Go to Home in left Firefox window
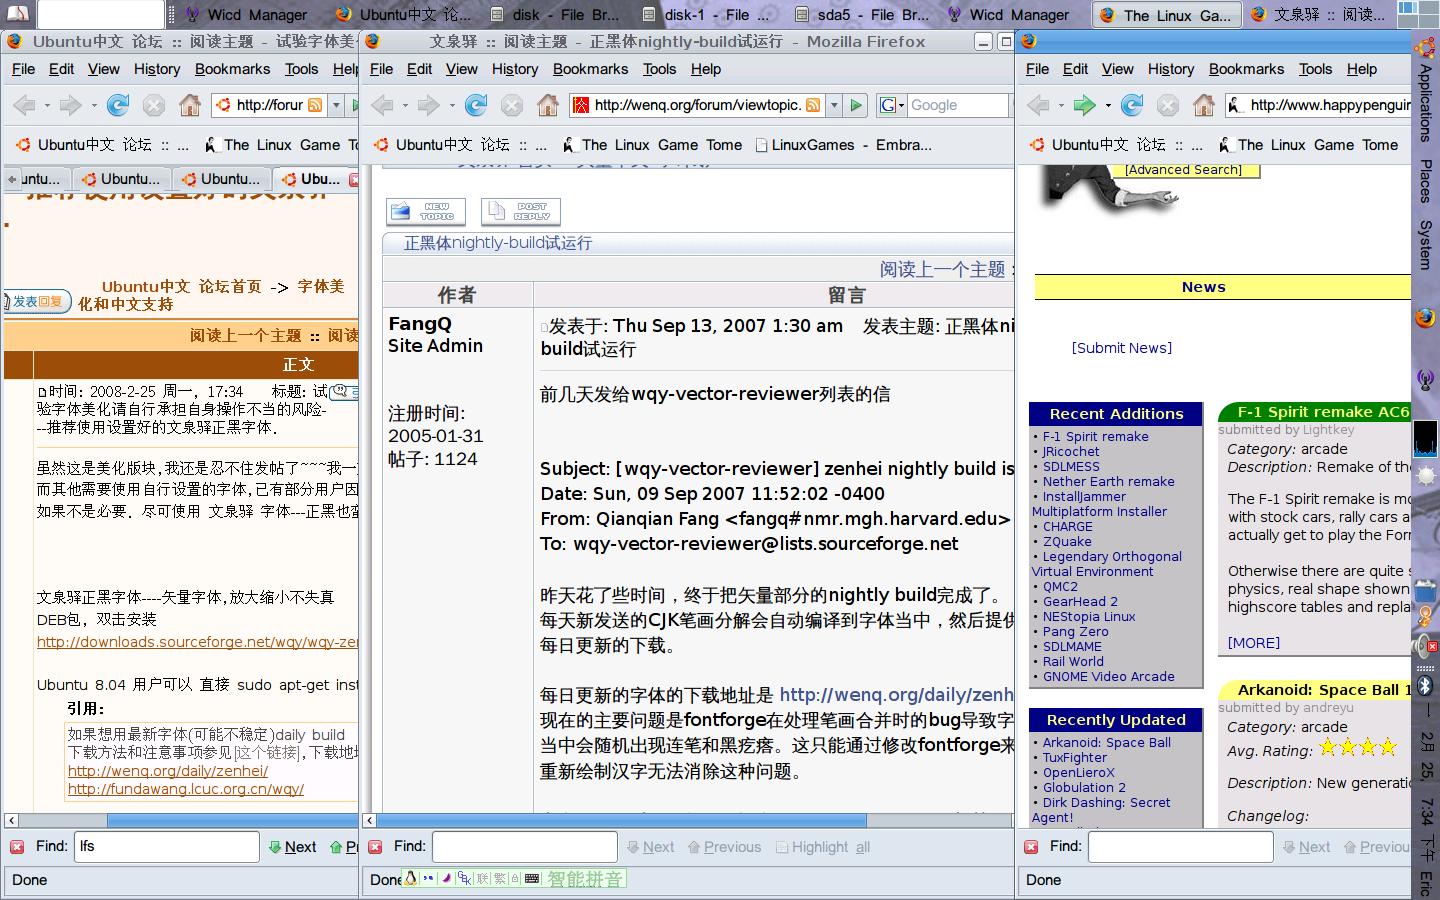This screenshot has height=900, width=1440. click(190, 105)
